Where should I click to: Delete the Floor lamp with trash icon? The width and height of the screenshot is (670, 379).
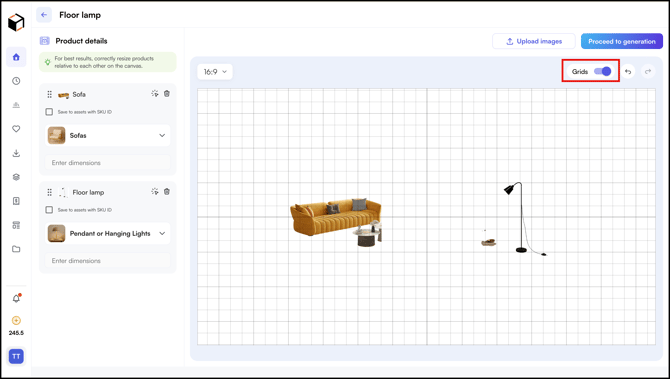(x=167, y=191)
